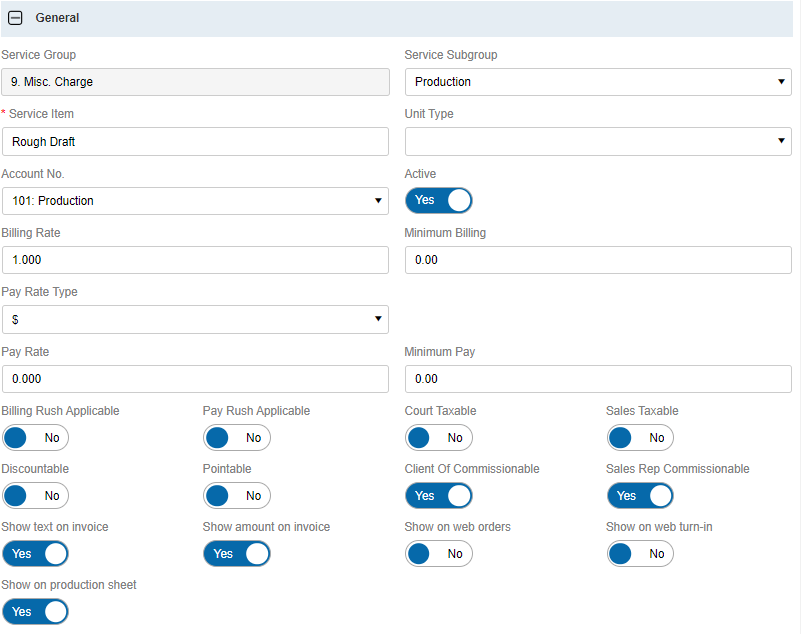This screenshot has height=634, width=801.
Task: Click the Minimum Pay input field
Action: (597, 379)
